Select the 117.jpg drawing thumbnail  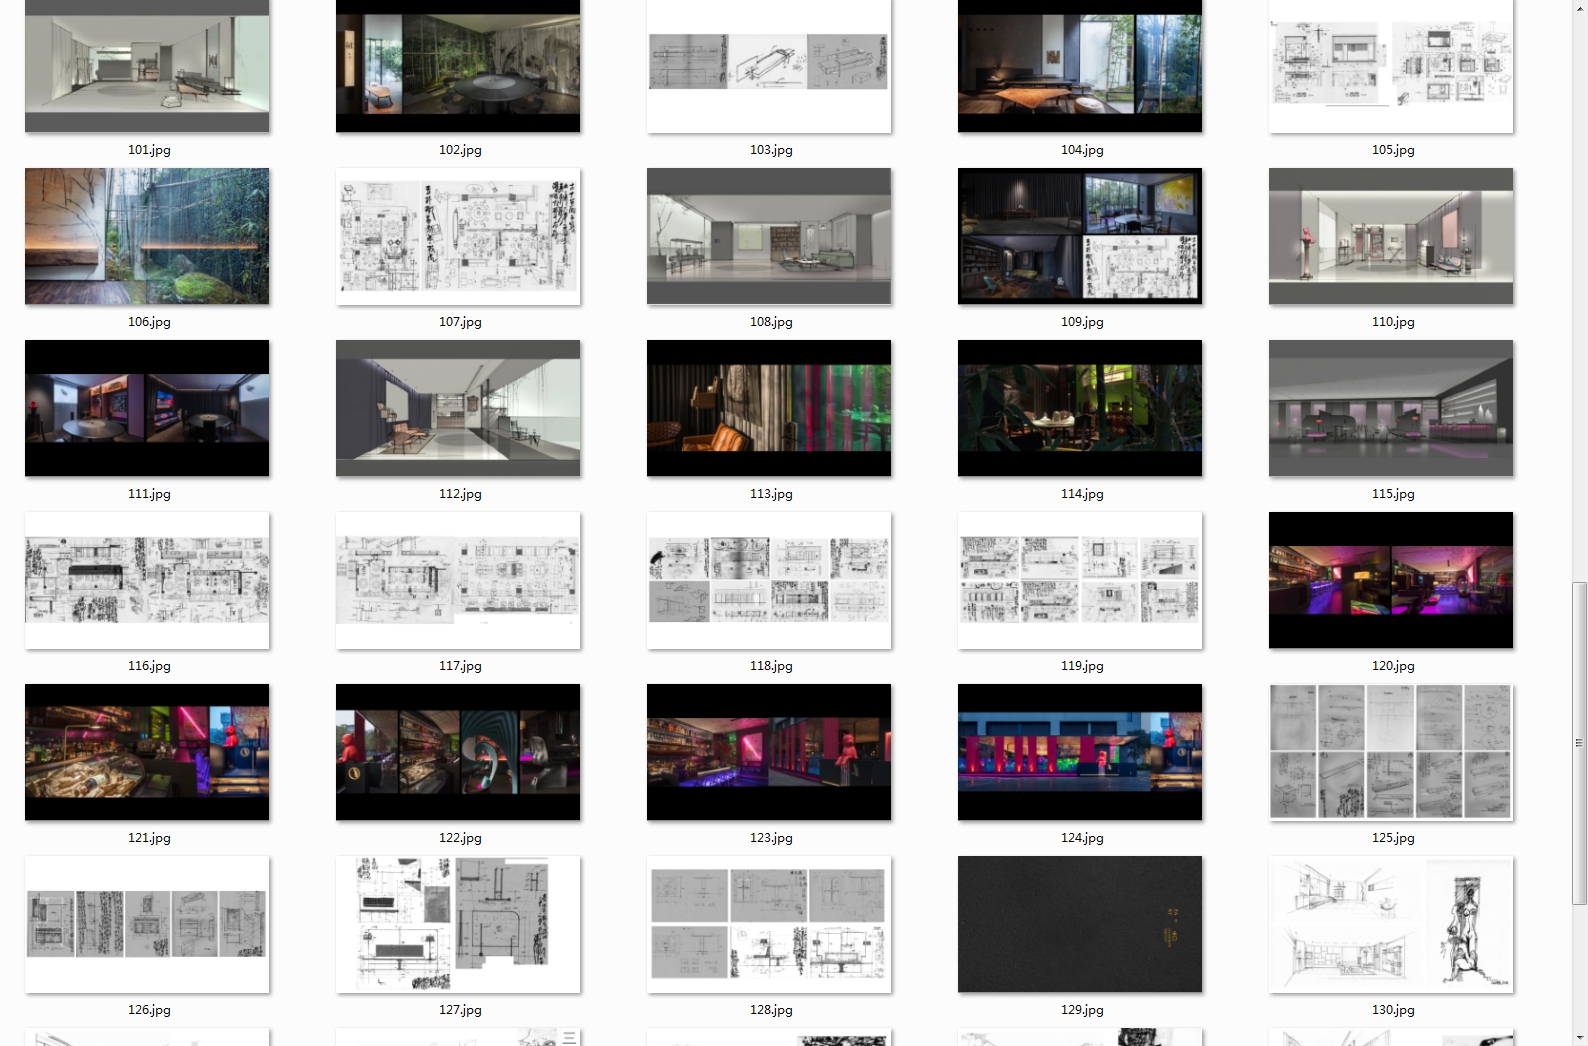(x=458, y=580)
